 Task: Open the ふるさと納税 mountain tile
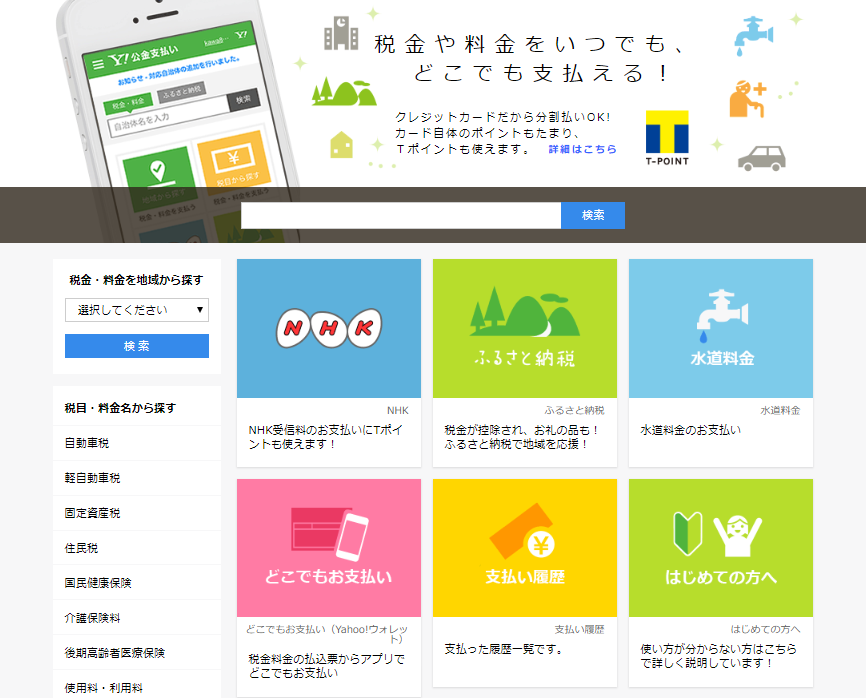525,328
